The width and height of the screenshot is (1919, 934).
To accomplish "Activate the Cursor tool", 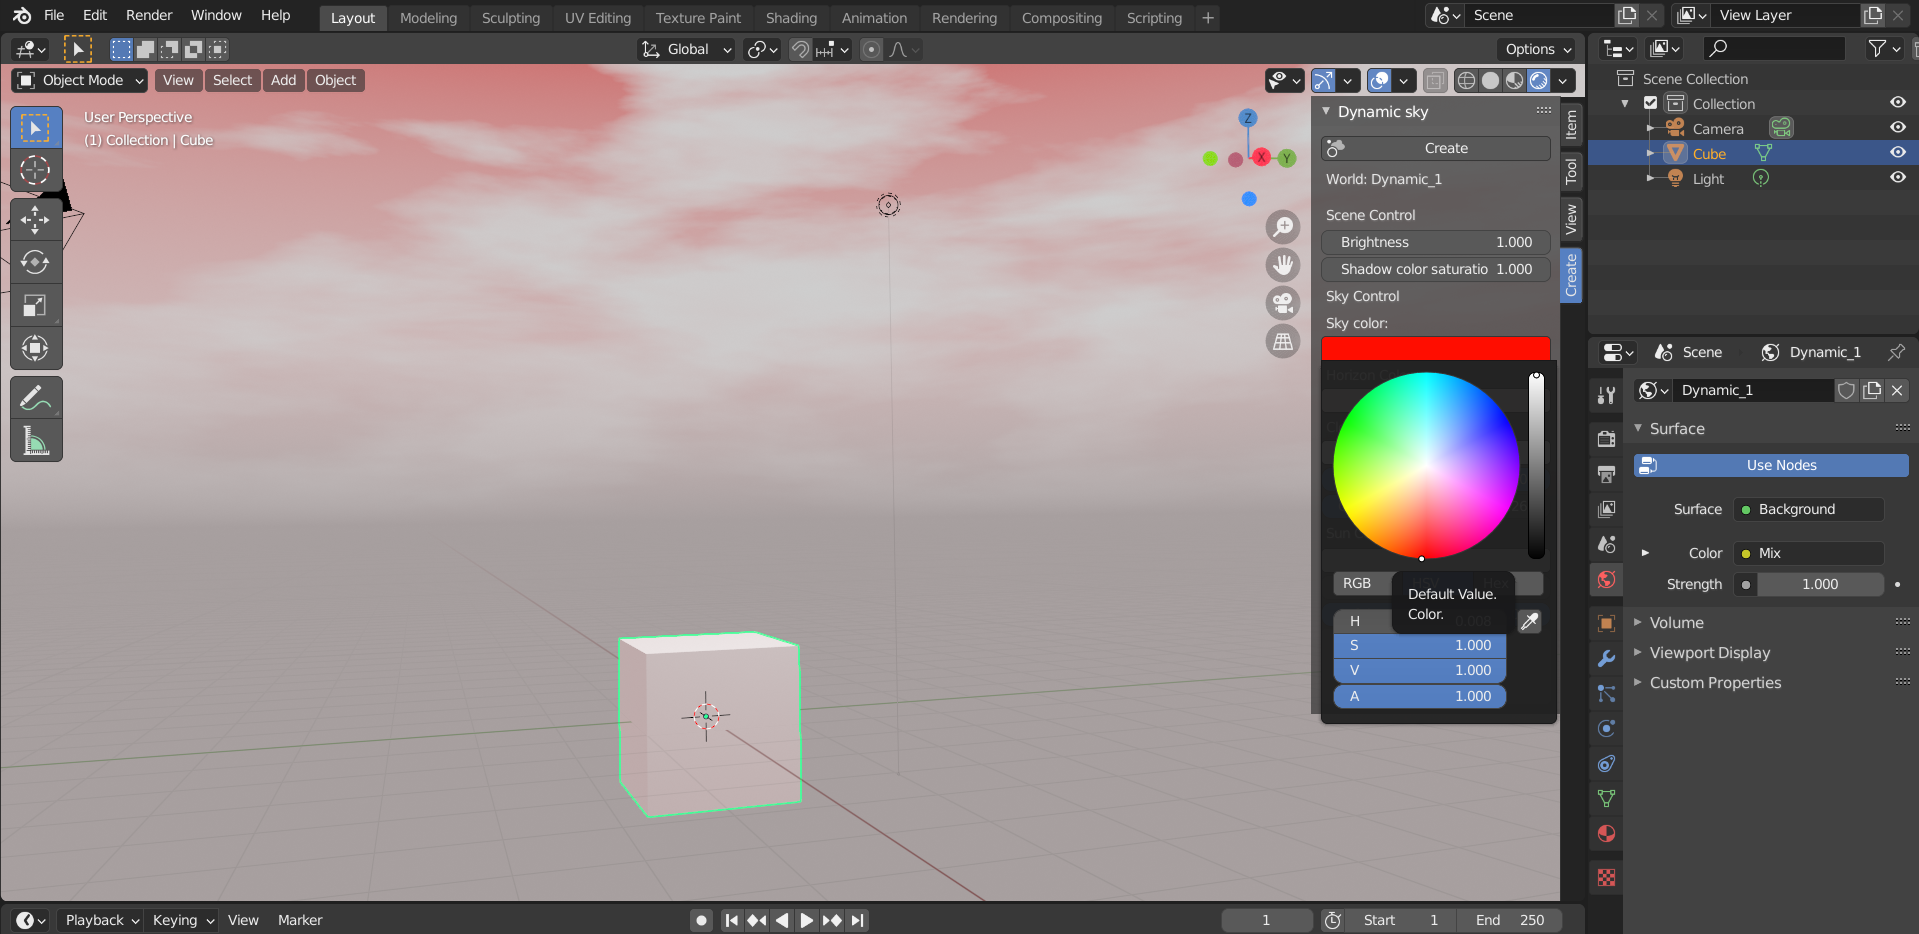I will tap(36, 171).
